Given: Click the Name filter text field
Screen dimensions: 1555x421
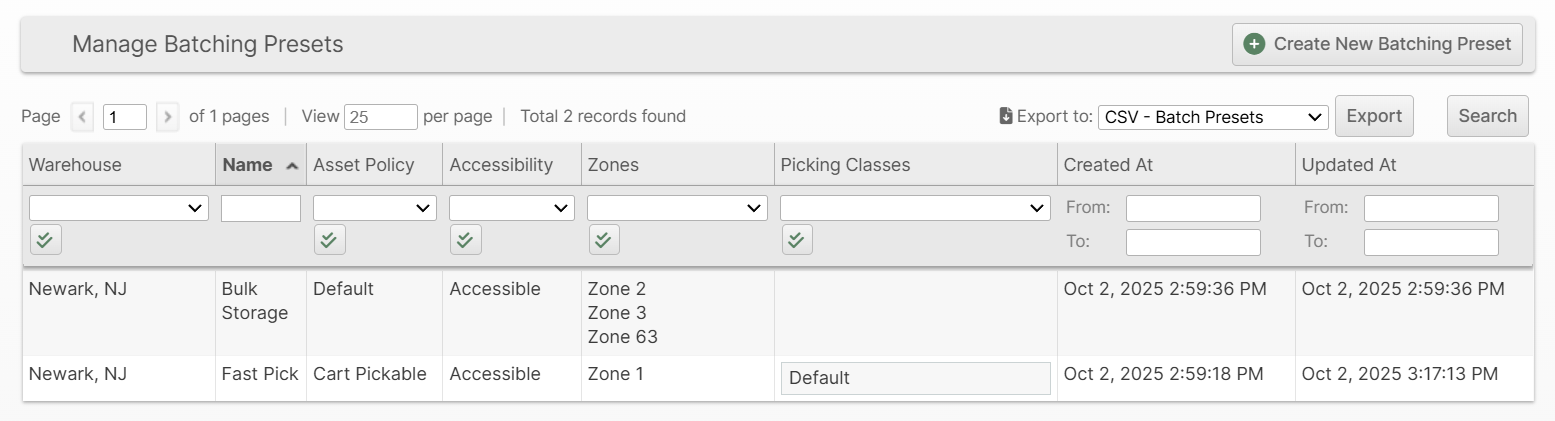Looking at the screenshot, I should (260, 208).
